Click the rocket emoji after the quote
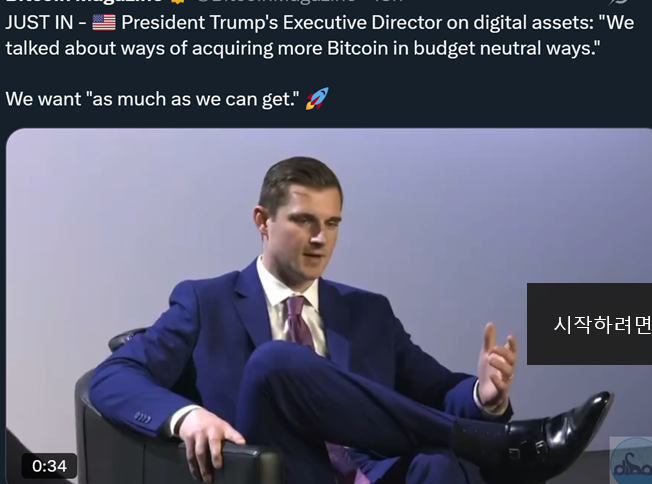 pos(317,99)
